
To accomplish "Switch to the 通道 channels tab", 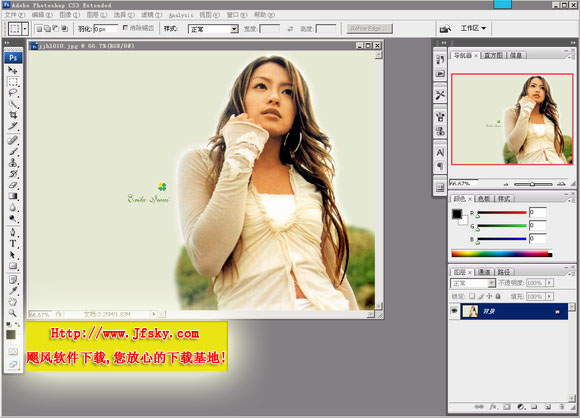I will click(x=484, y=272).
